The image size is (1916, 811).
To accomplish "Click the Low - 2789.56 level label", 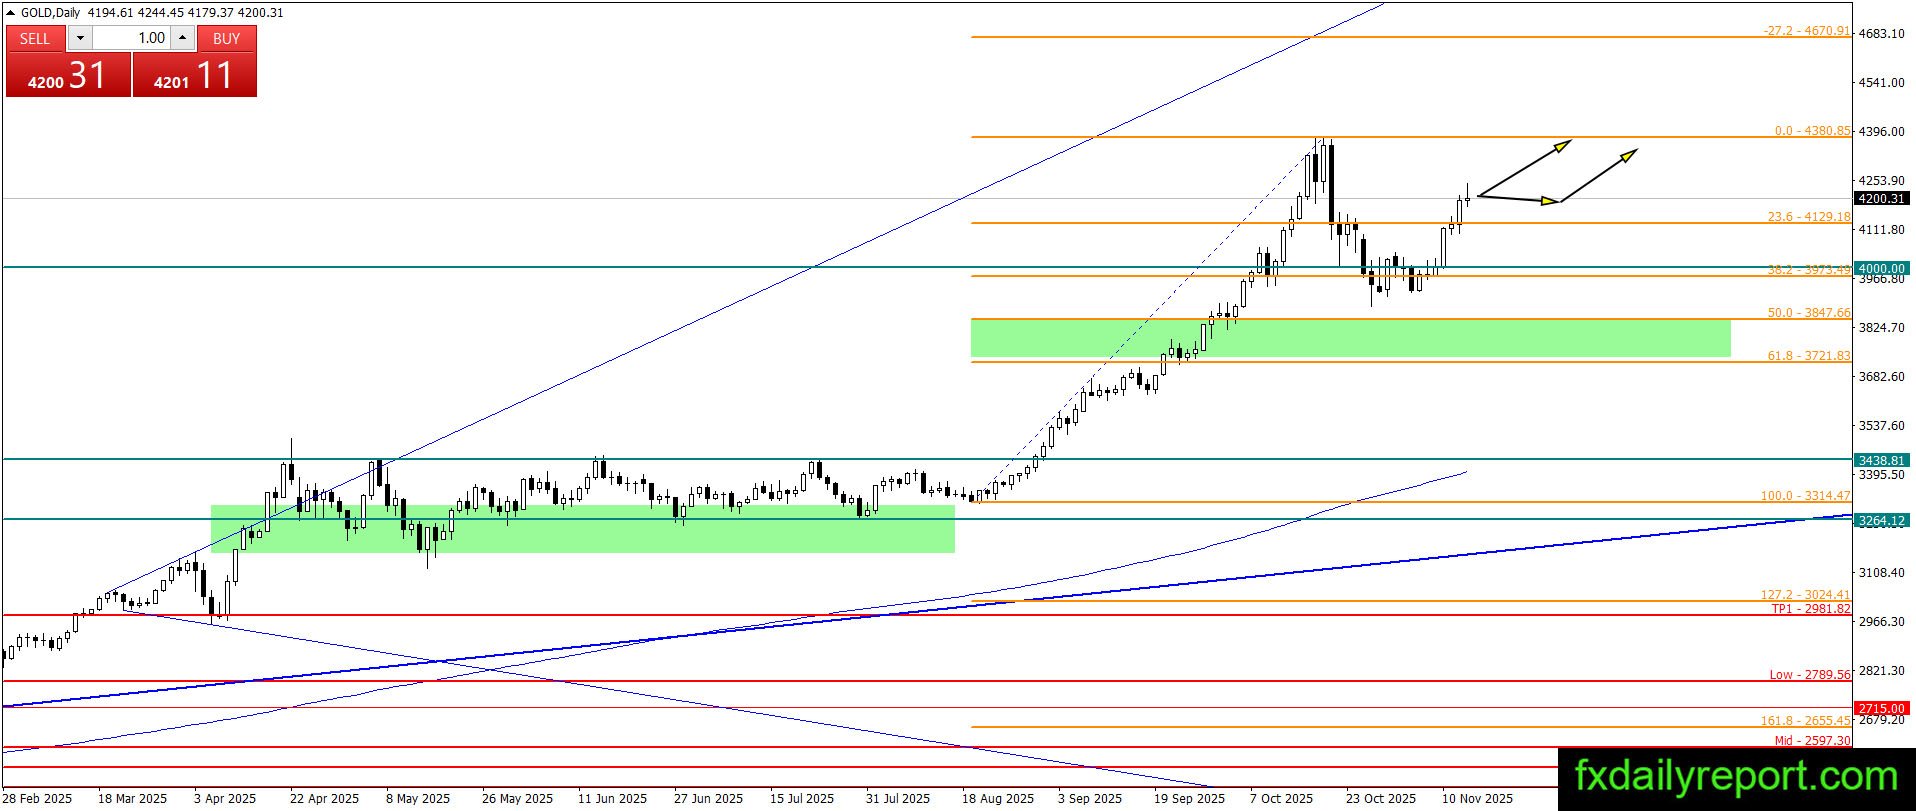I will (x=1810, y=675).
